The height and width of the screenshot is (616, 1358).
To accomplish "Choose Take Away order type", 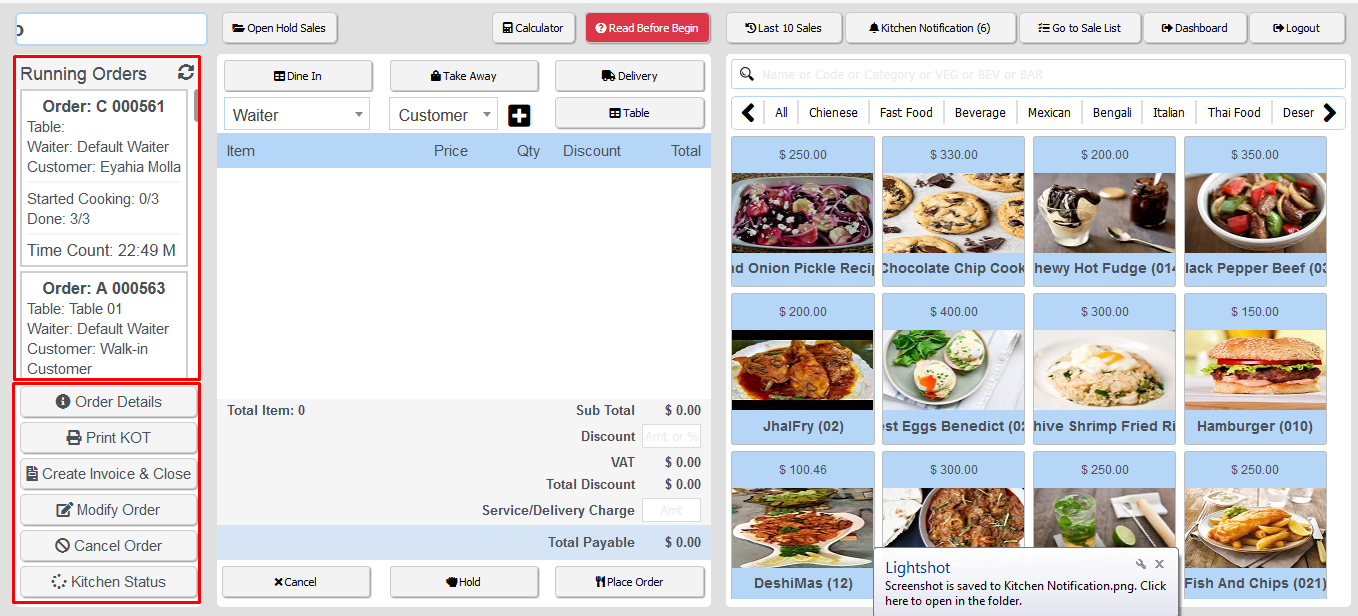I will [x=464, y=76].
